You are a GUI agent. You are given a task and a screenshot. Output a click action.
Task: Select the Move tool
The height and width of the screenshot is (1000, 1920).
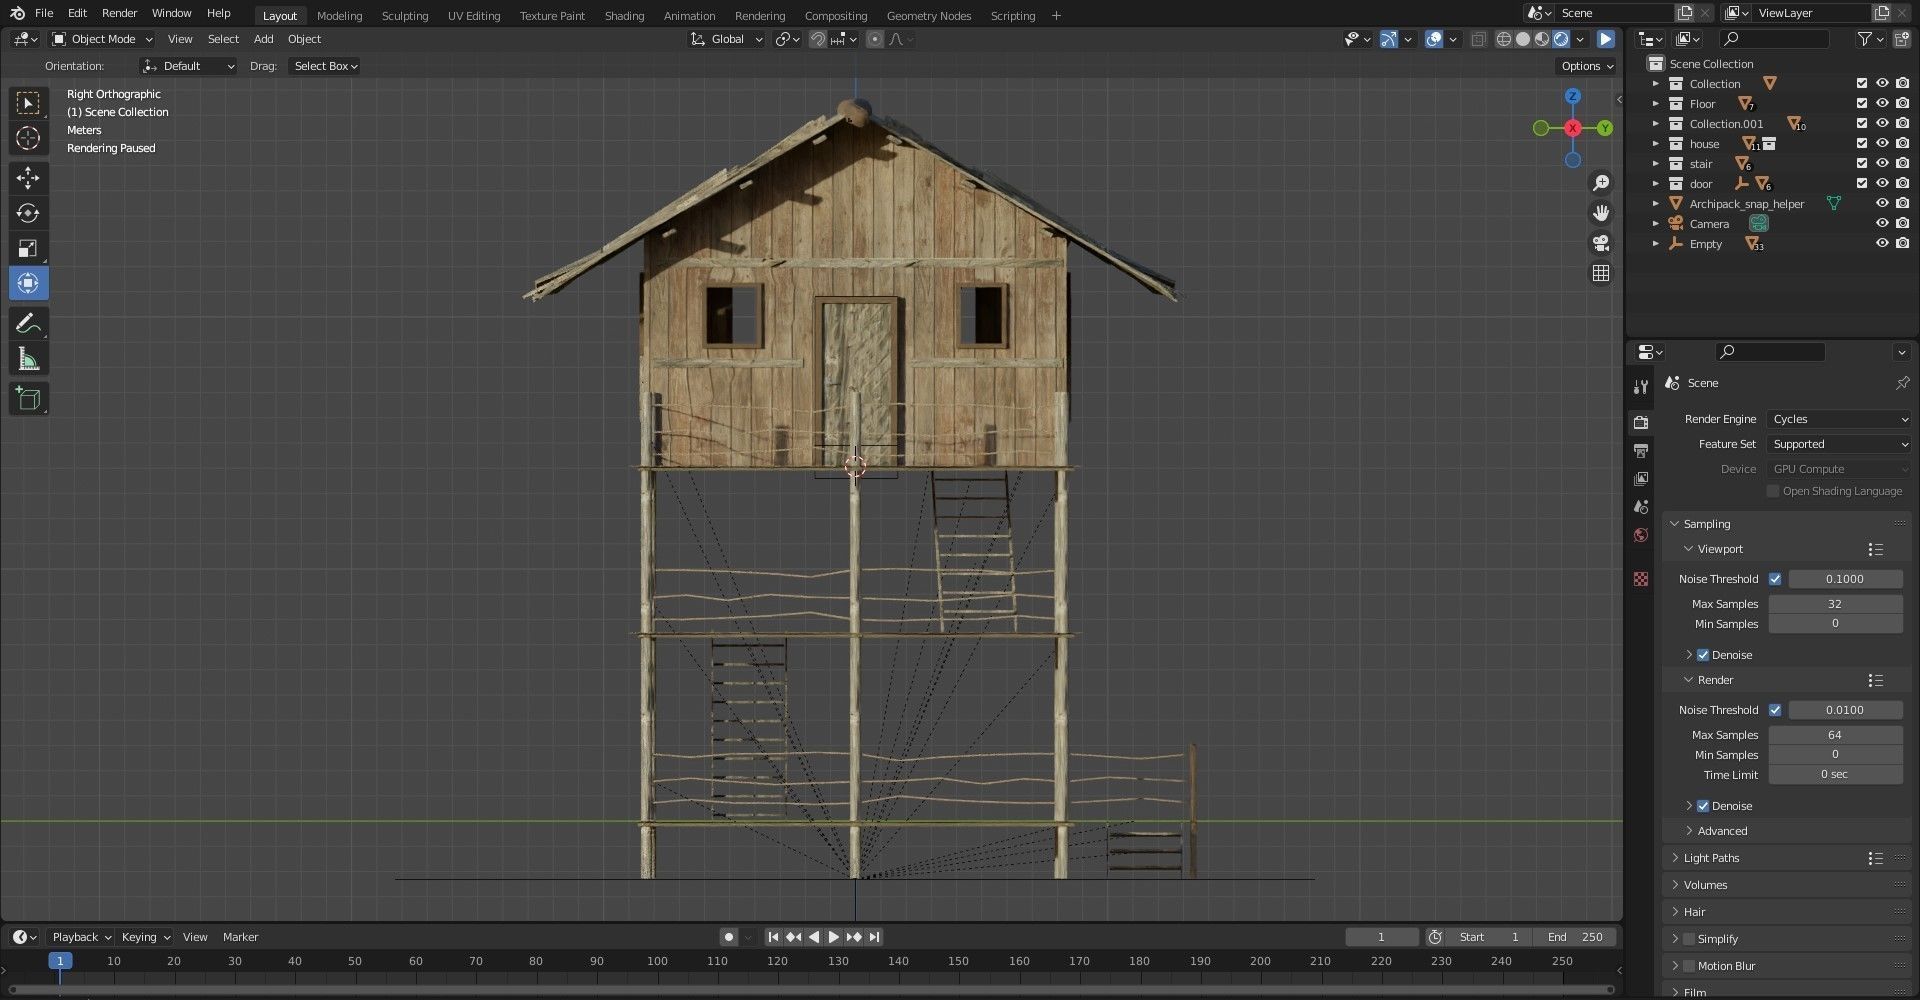pyautogui.click(x=28, y=178)
